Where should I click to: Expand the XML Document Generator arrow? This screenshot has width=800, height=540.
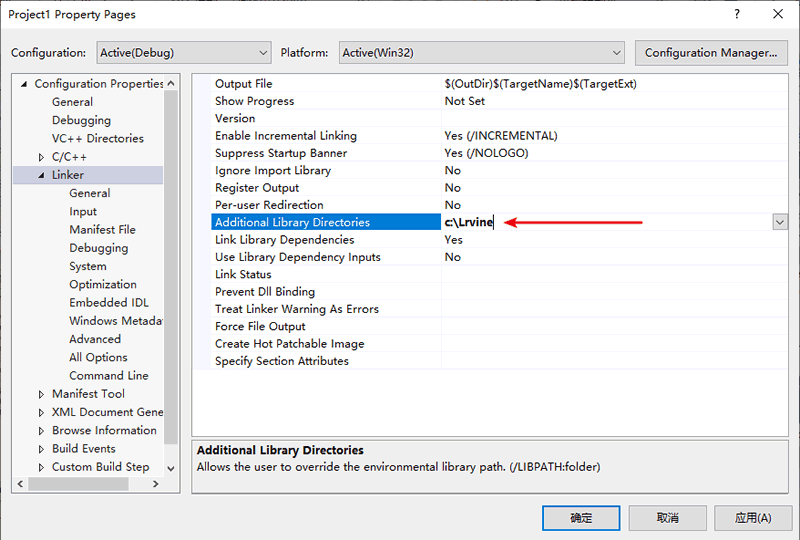[x=41, y=412]
